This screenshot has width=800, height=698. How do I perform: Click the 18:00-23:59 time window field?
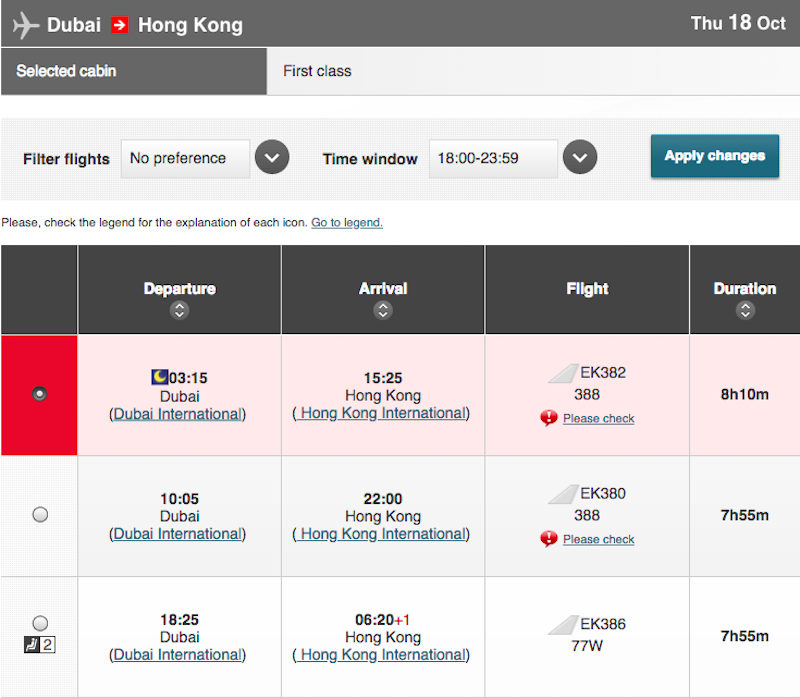click(x=493, y=159)
